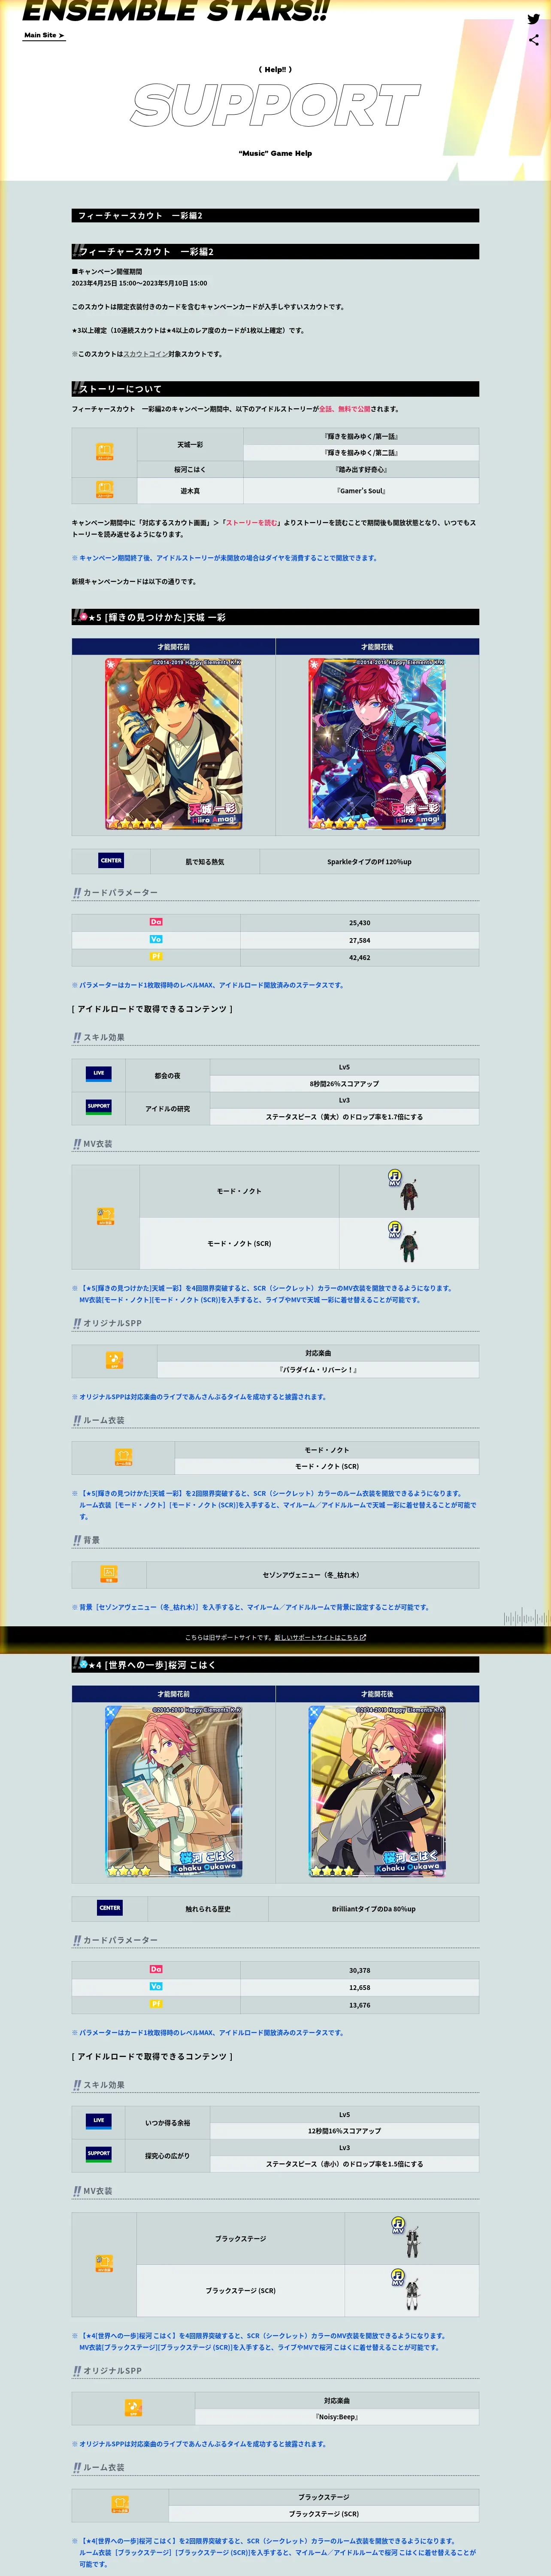
Task: Click the song title 『Noisy:Beep』
Action: click(336, 2417)
